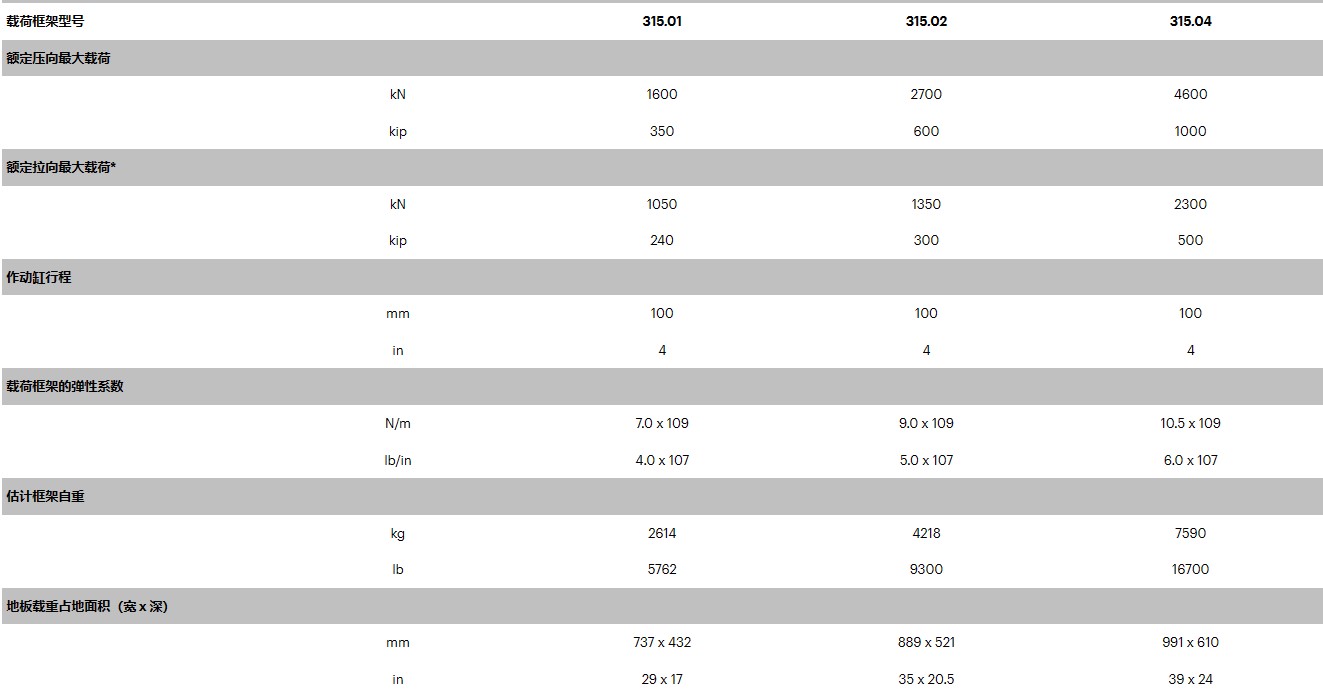Click the 1600 compression load value

click(x=661, y=94)
